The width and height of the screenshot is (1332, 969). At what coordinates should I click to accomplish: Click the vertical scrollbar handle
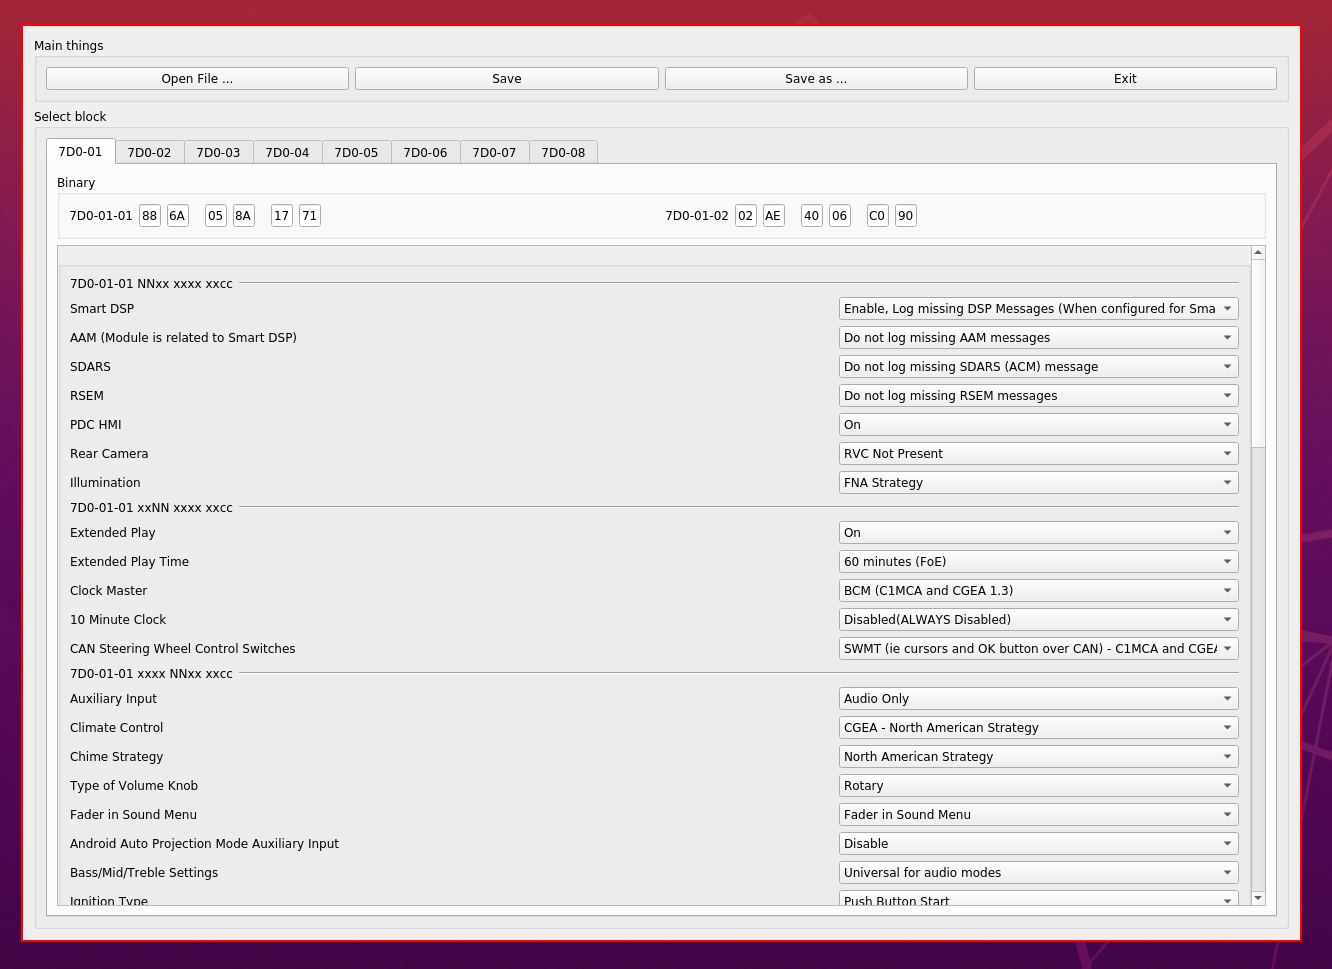pyautogui.click(x=1258, y=353)
